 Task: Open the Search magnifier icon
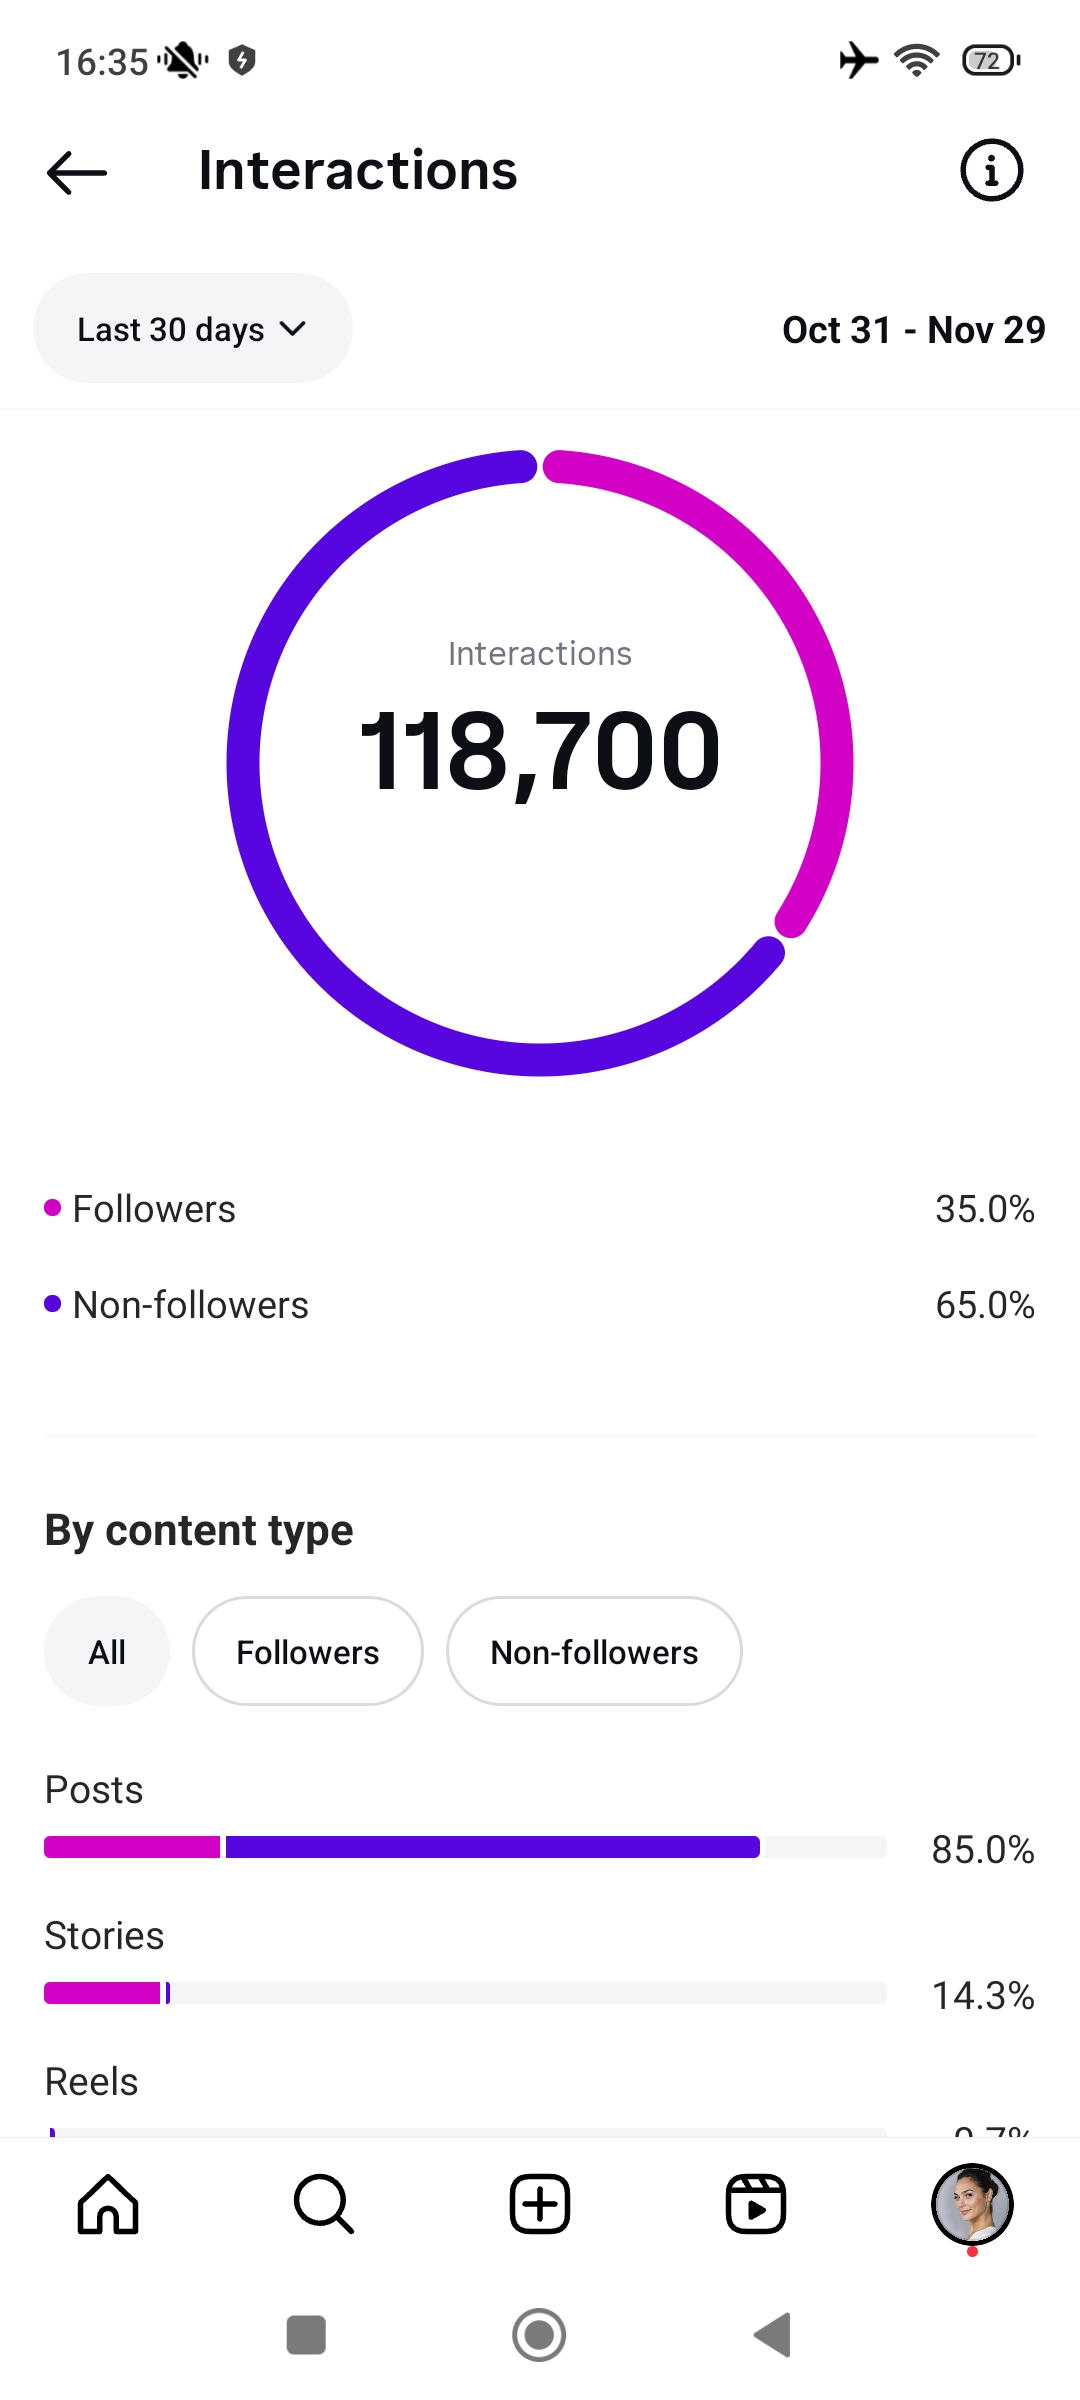pos(324,2204)
